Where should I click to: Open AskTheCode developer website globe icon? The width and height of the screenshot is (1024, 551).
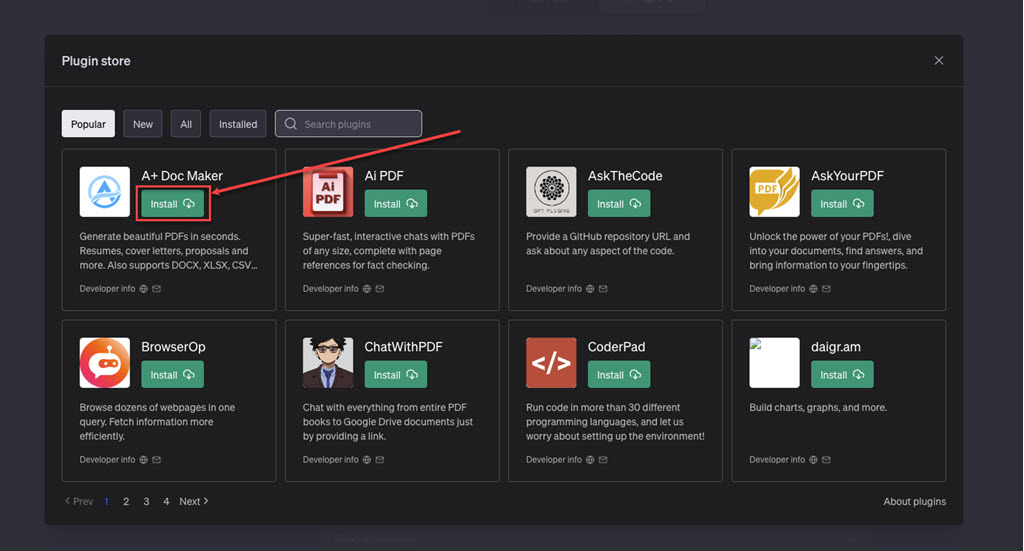[x=590, y=289]
